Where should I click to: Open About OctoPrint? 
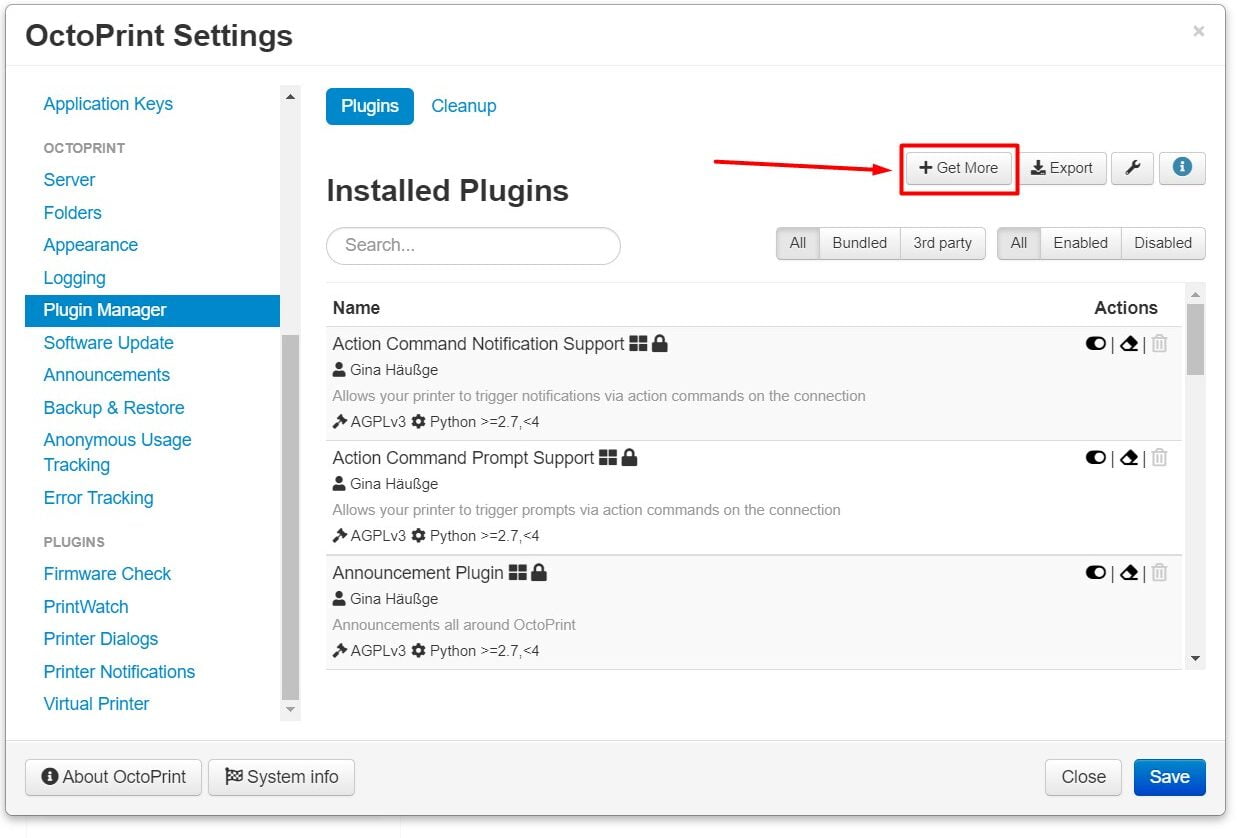[113, 777]
